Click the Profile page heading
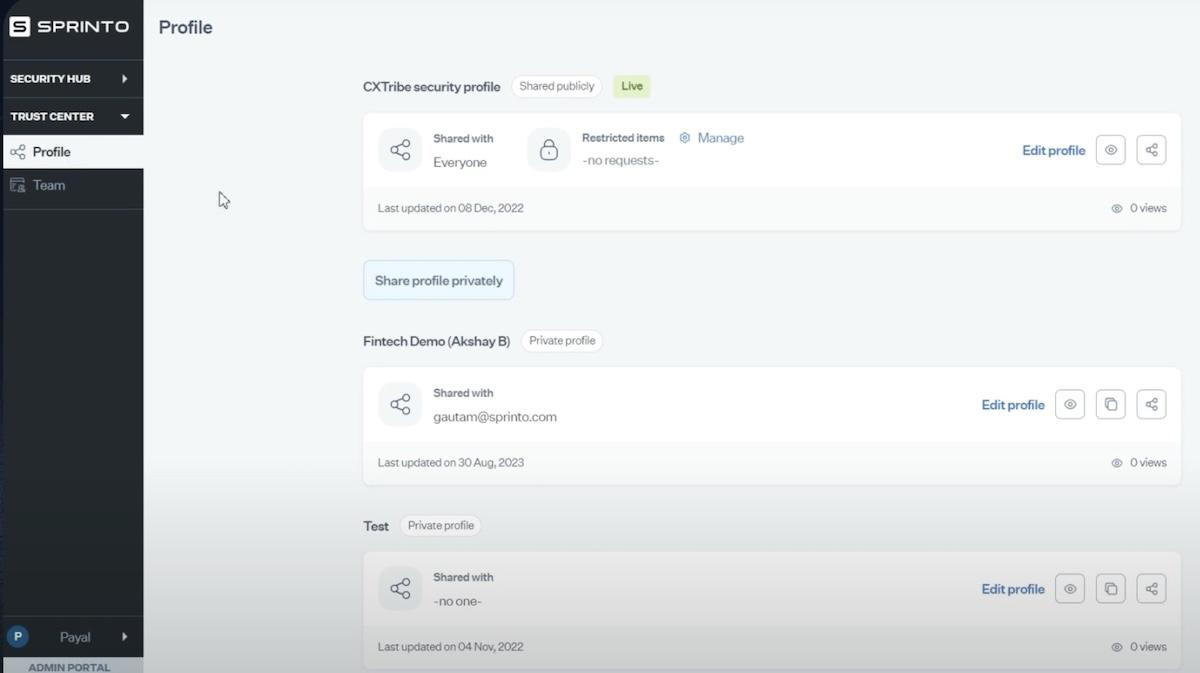This screenshot has width=1200, height=673. (186, 27)
